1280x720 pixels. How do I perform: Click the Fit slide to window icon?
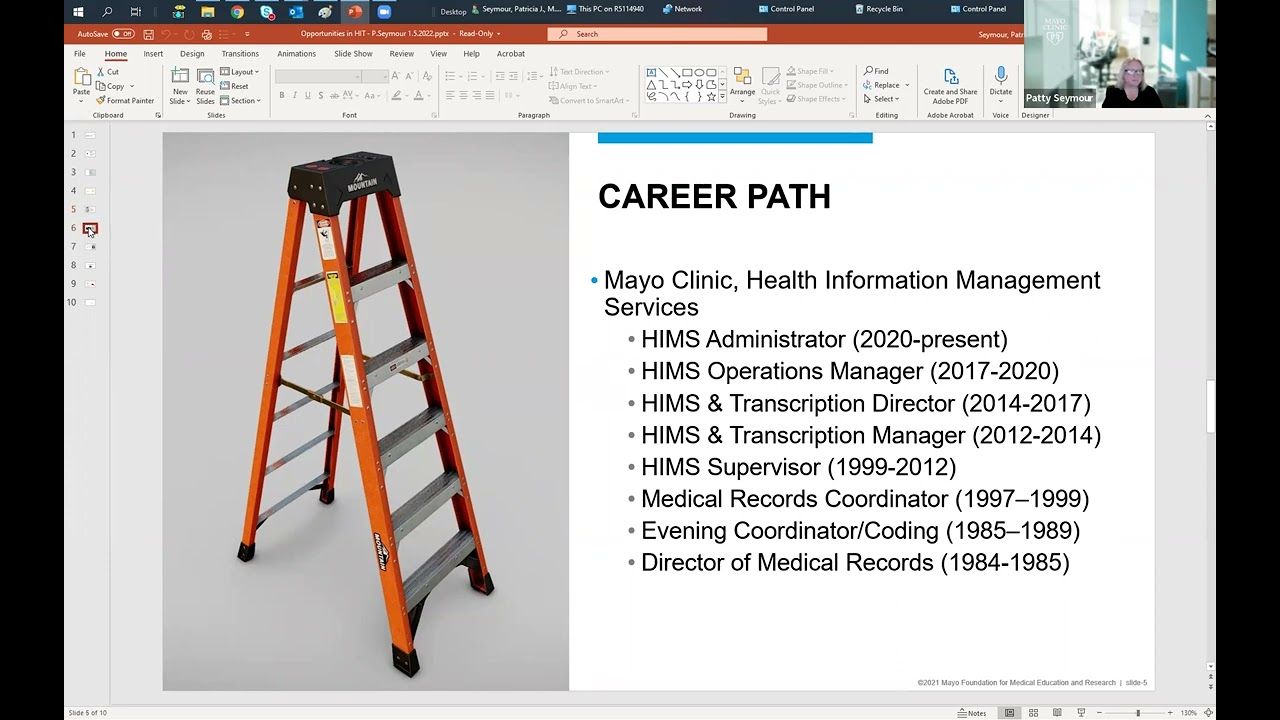point(1208,713)
